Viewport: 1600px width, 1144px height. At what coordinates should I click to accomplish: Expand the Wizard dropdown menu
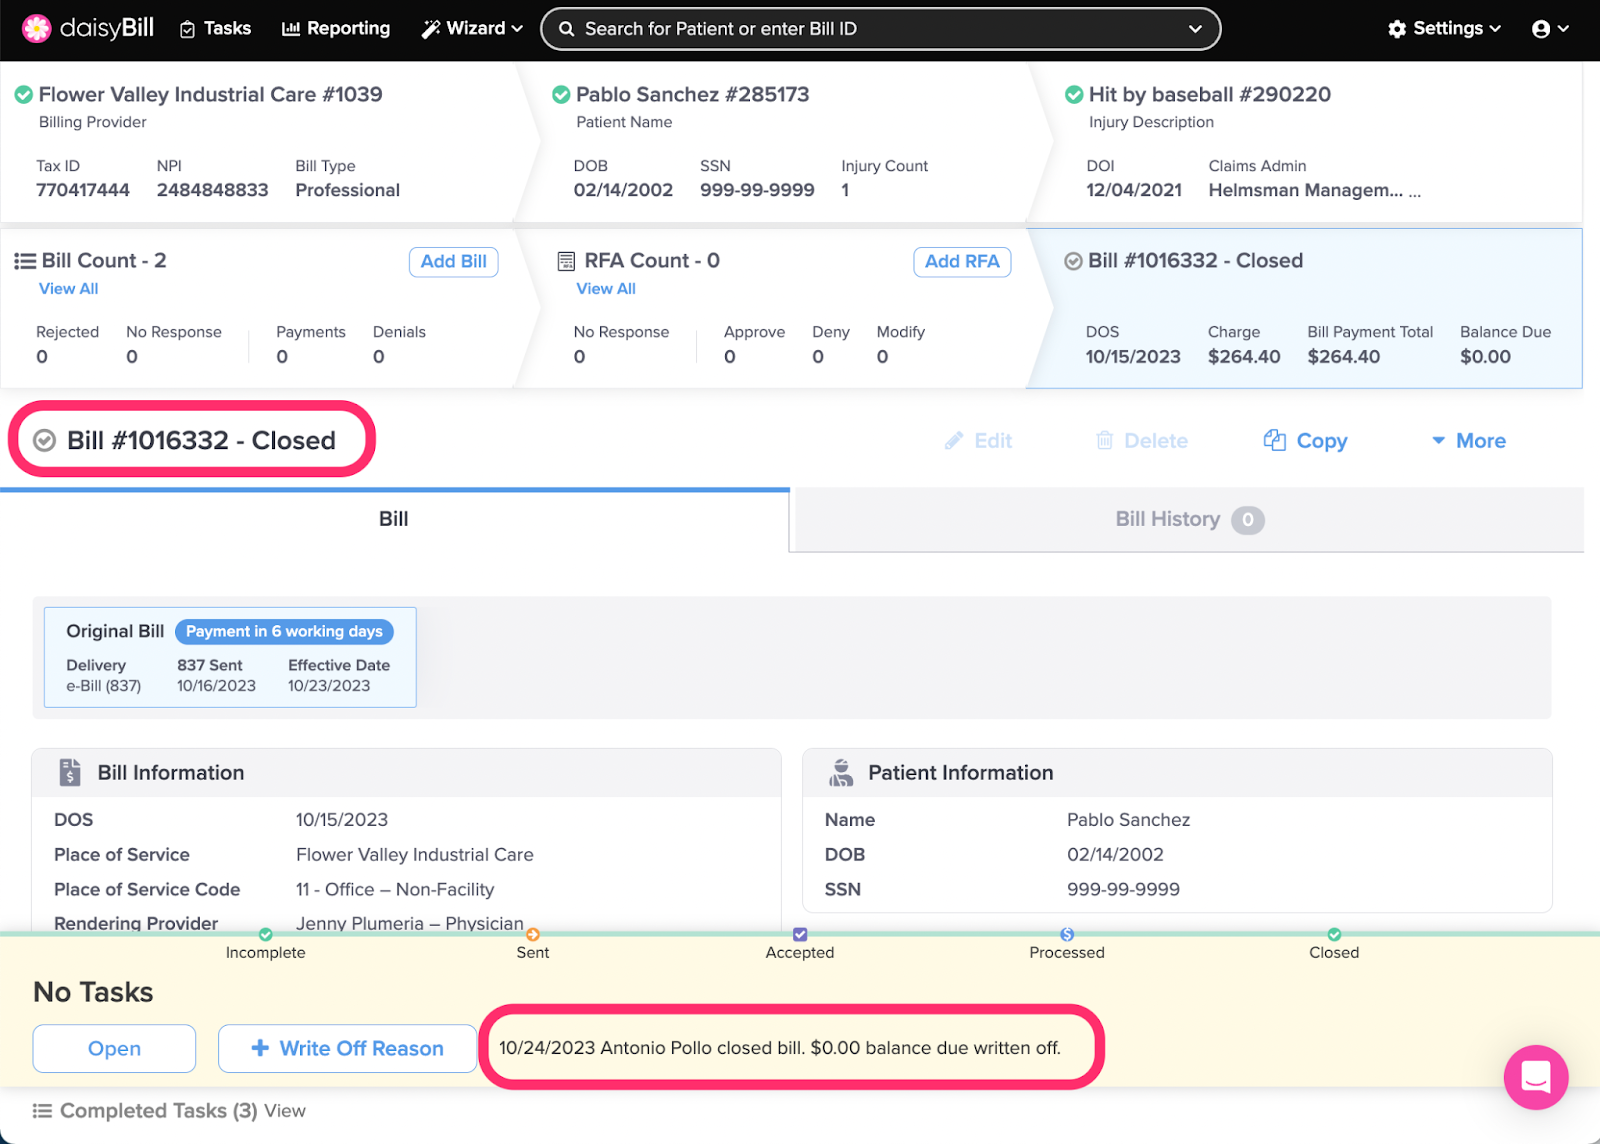(x=472, y=29)
